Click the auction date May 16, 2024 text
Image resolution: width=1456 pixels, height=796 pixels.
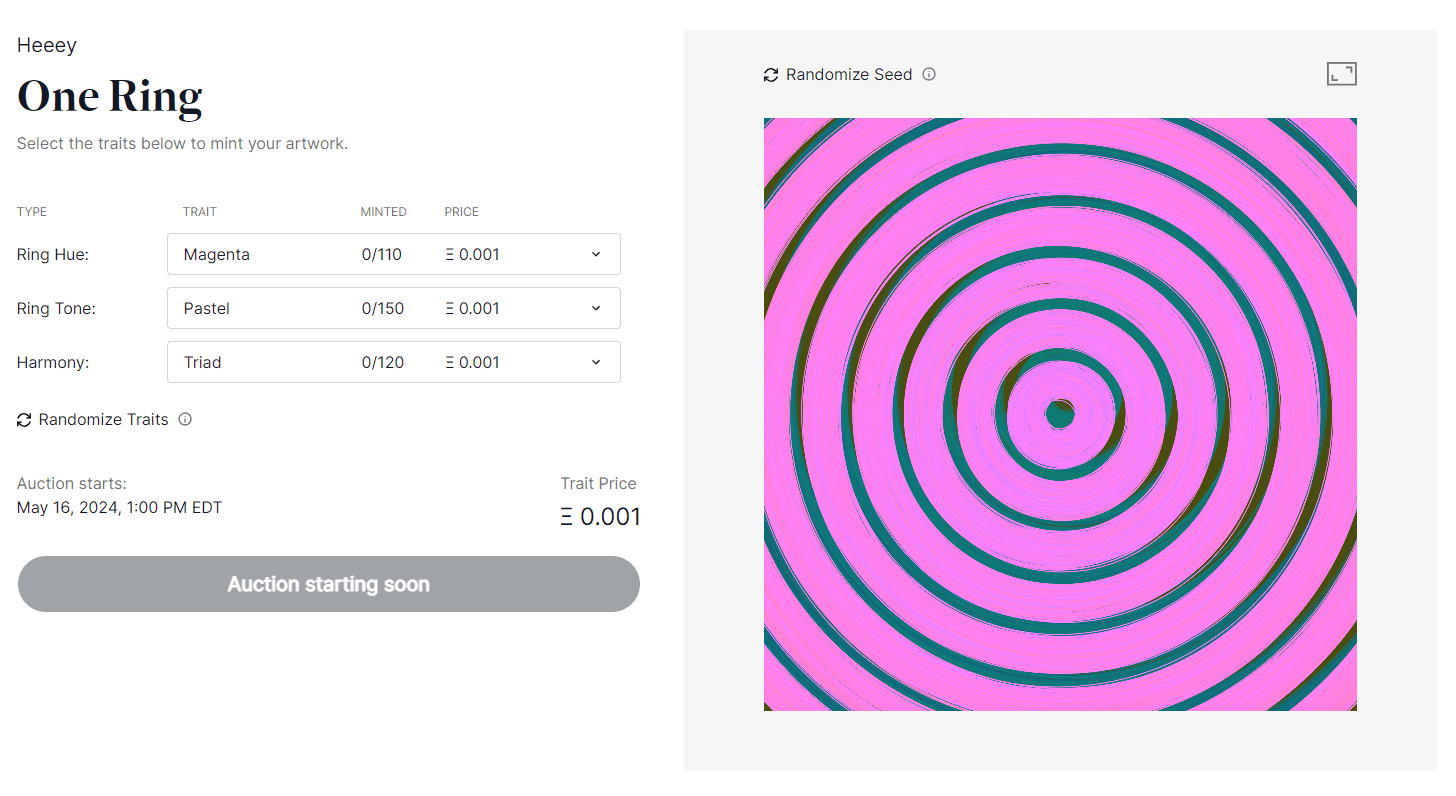coord(120,507)
